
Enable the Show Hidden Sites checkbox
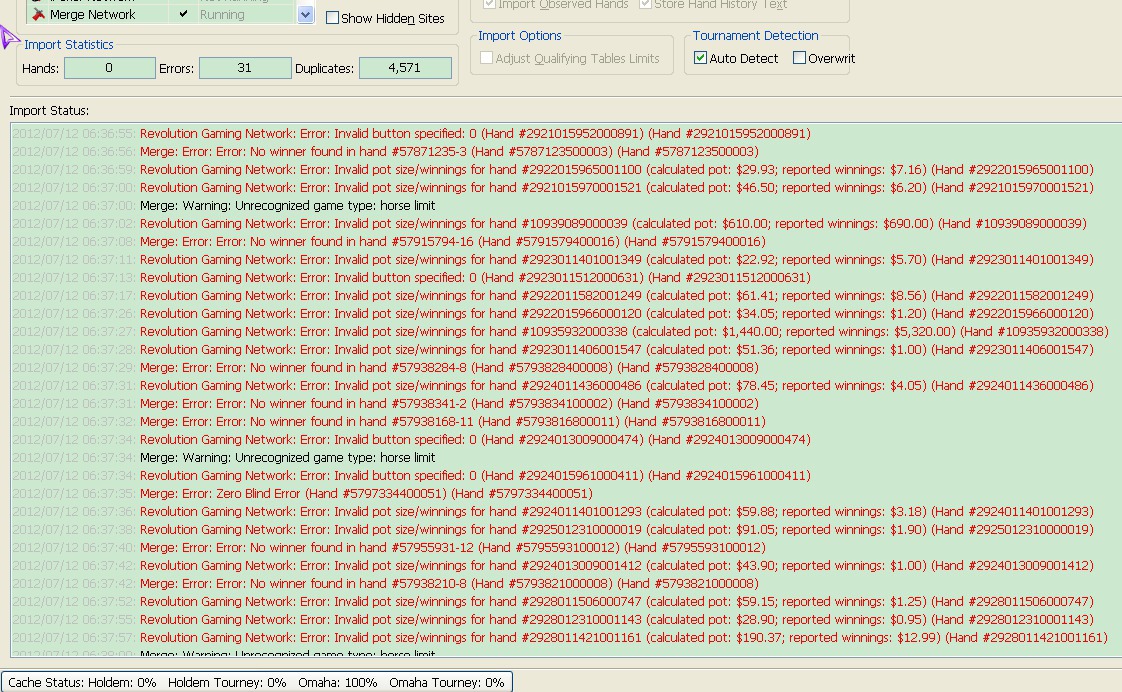coord(332,18)
